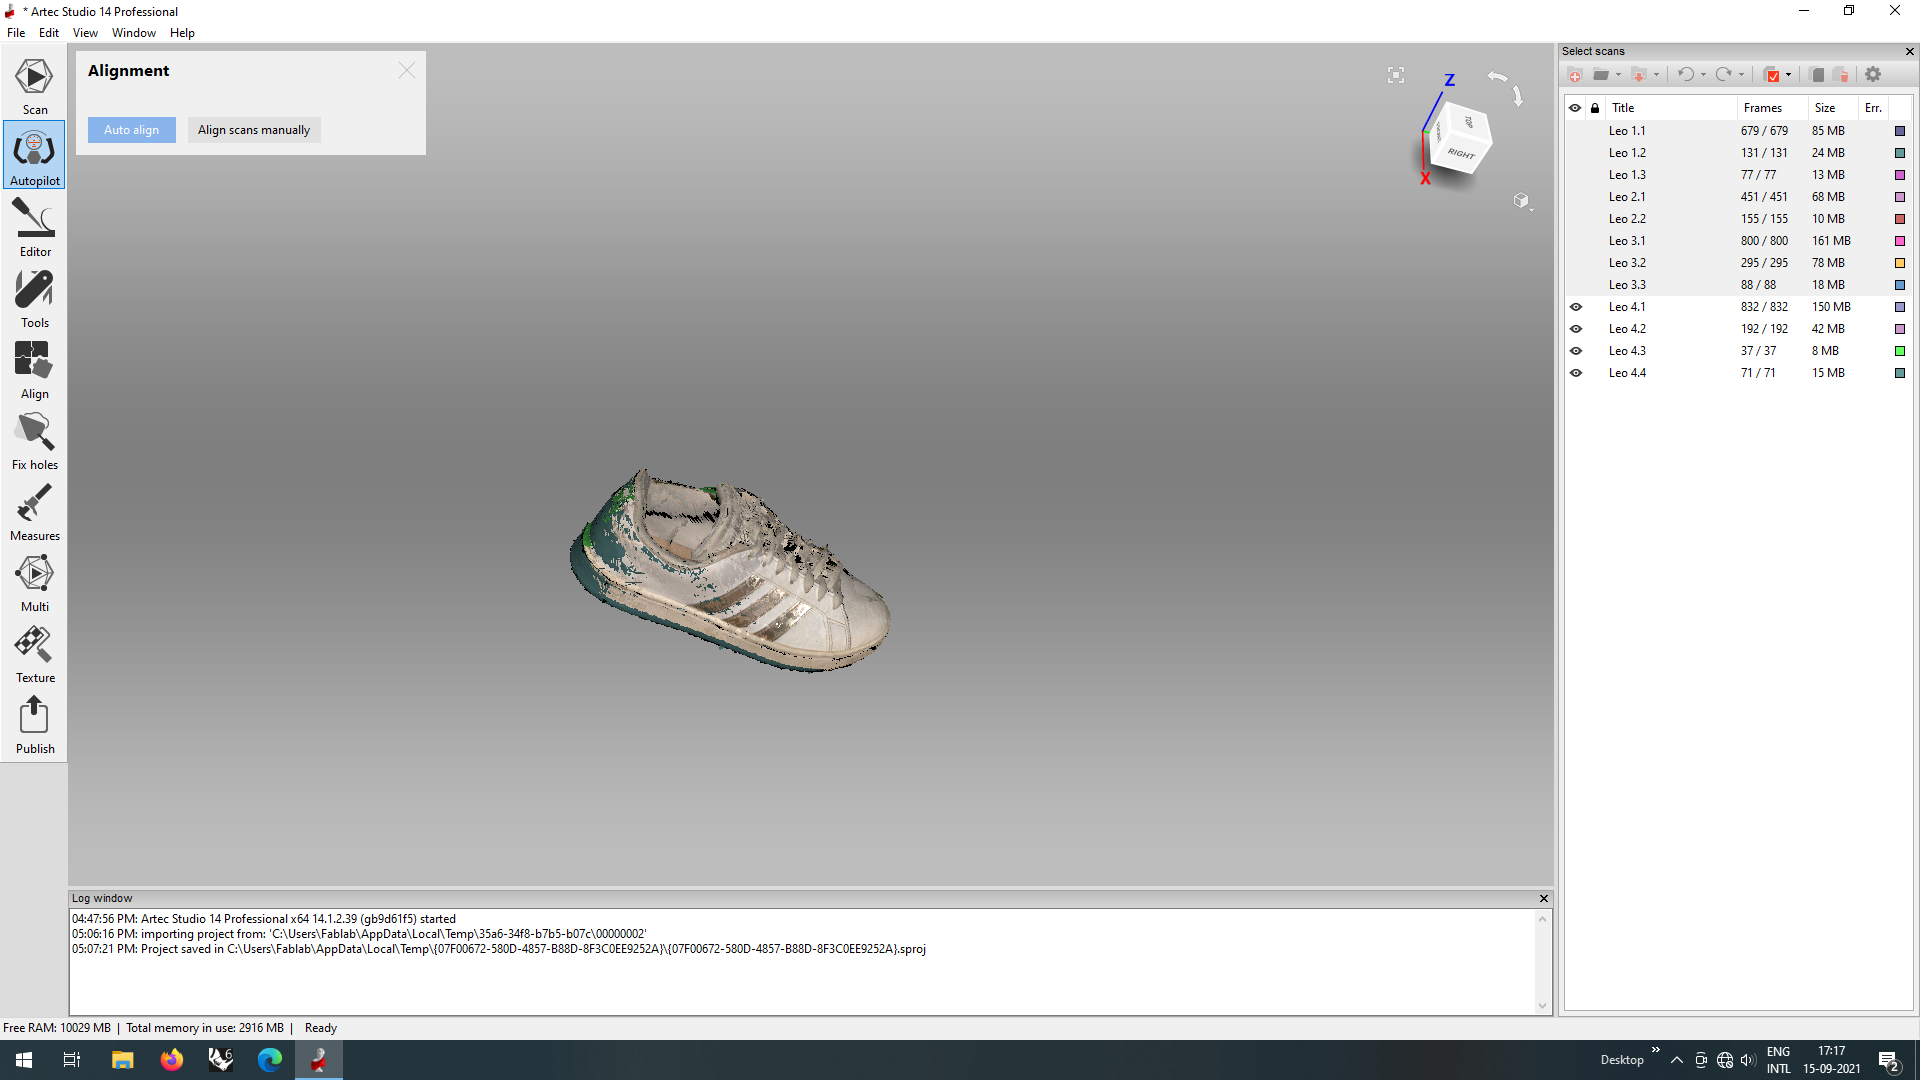1920x1080 pixels.
Task: Open the Tools panel
Action: pyautogui.click(x=34, y=298)
